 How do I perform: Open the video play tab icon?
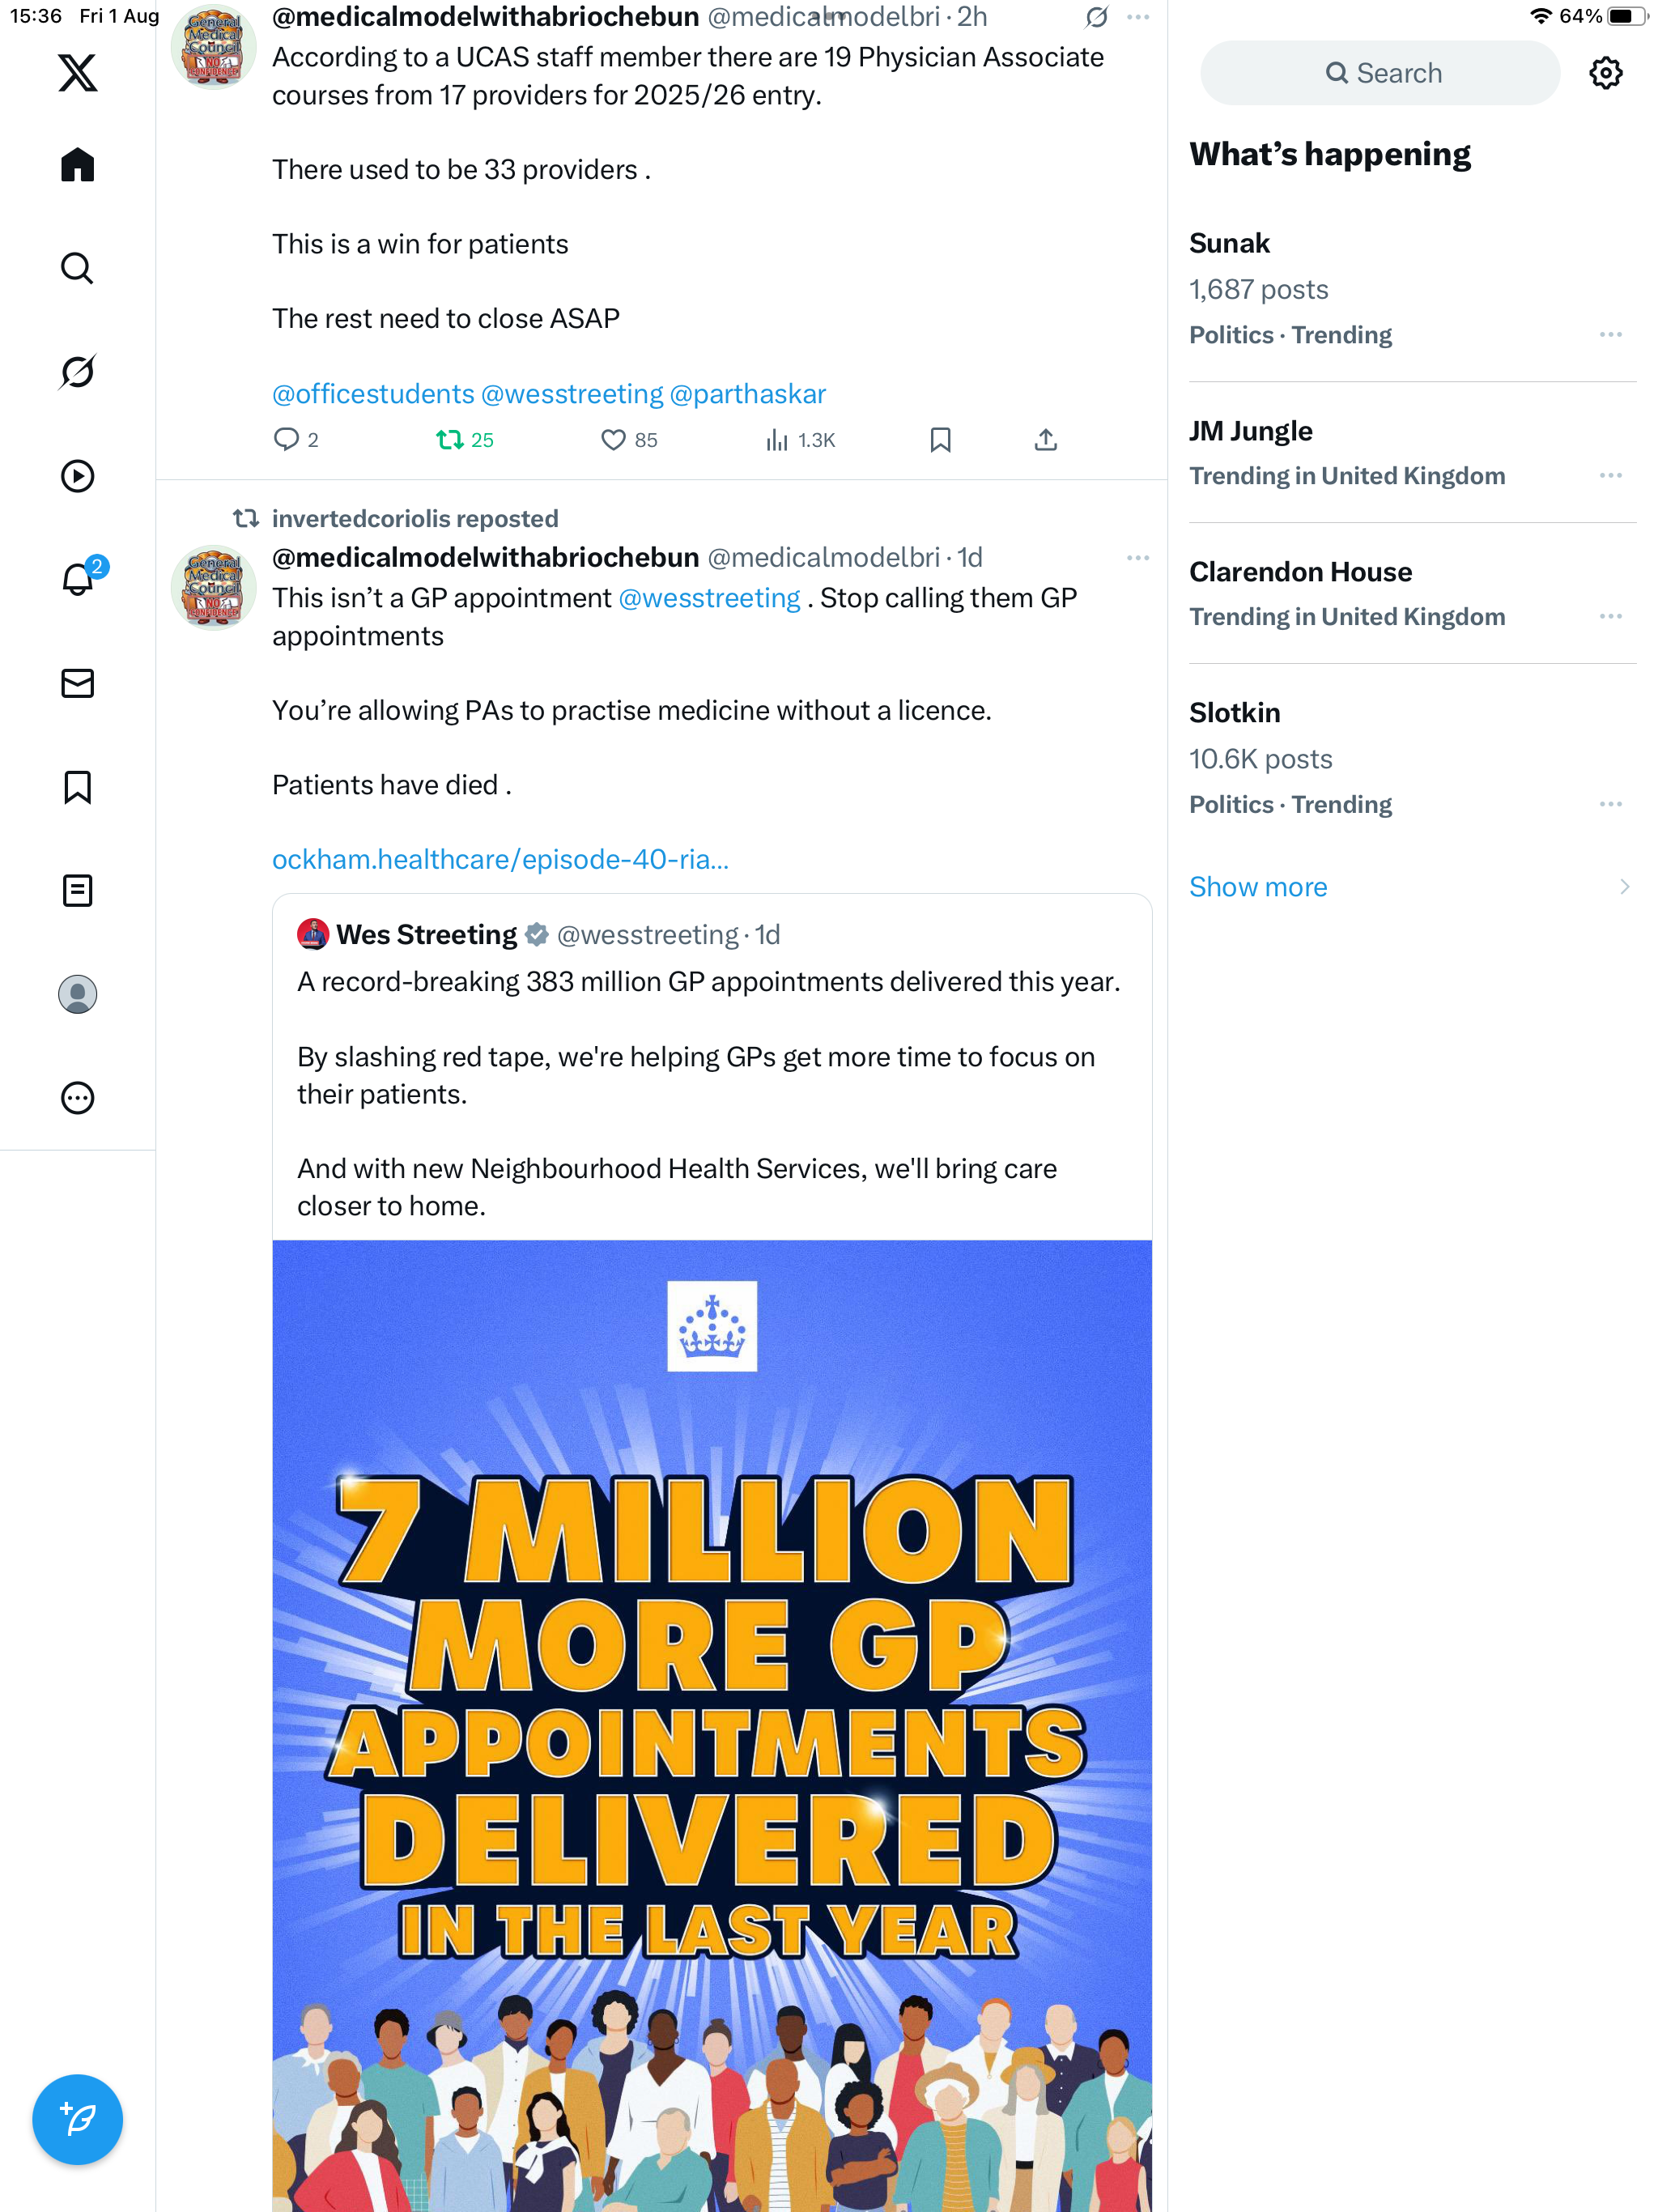click(x=77, y=476)
